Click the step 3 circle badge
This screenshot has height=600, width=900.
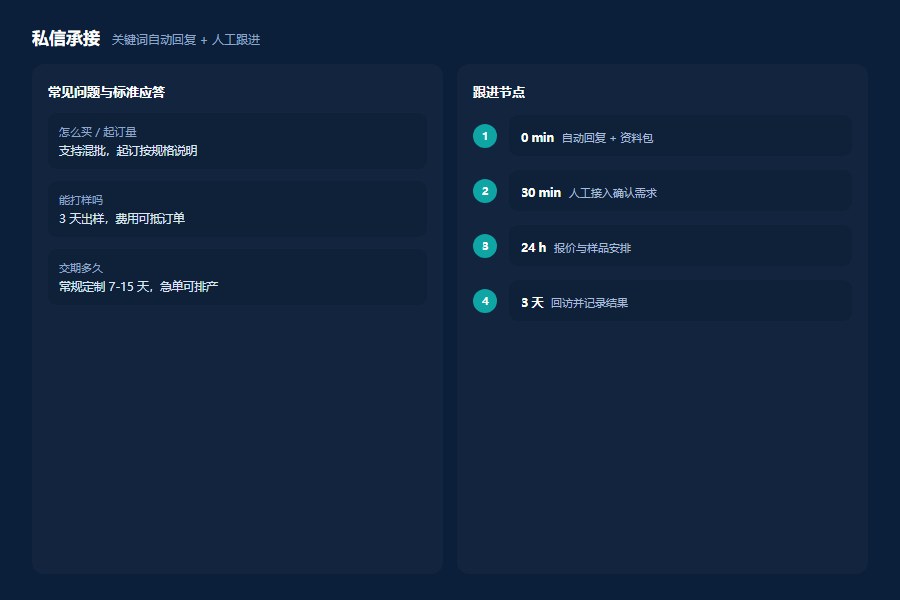485,246
